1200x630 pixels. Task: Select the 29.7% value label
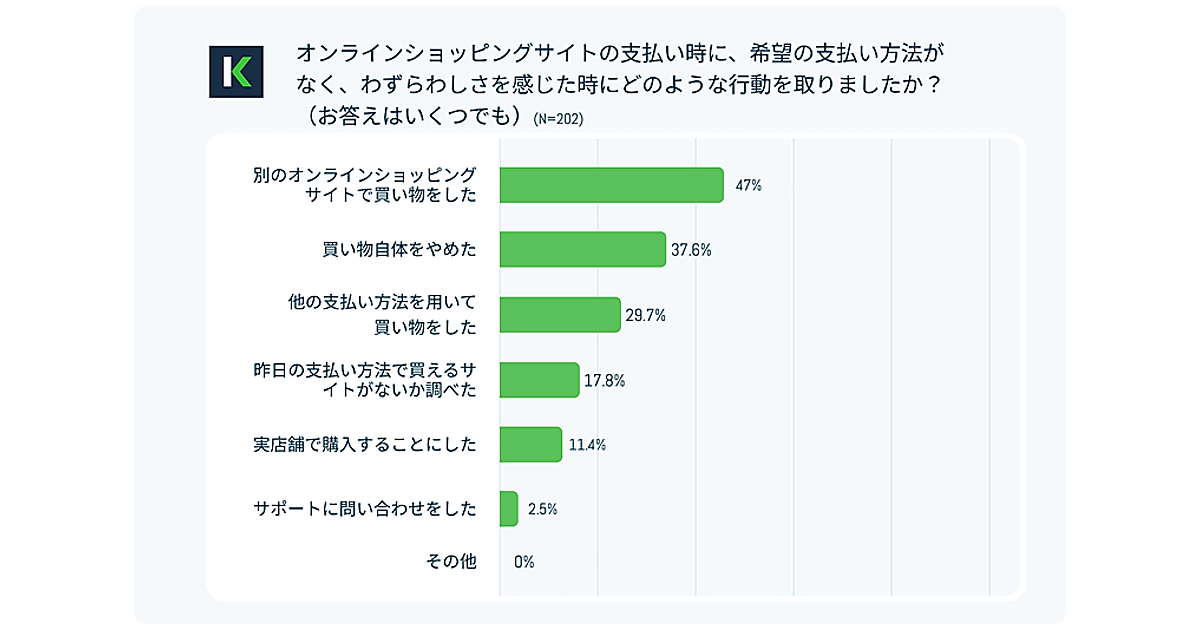pos(646,315)
